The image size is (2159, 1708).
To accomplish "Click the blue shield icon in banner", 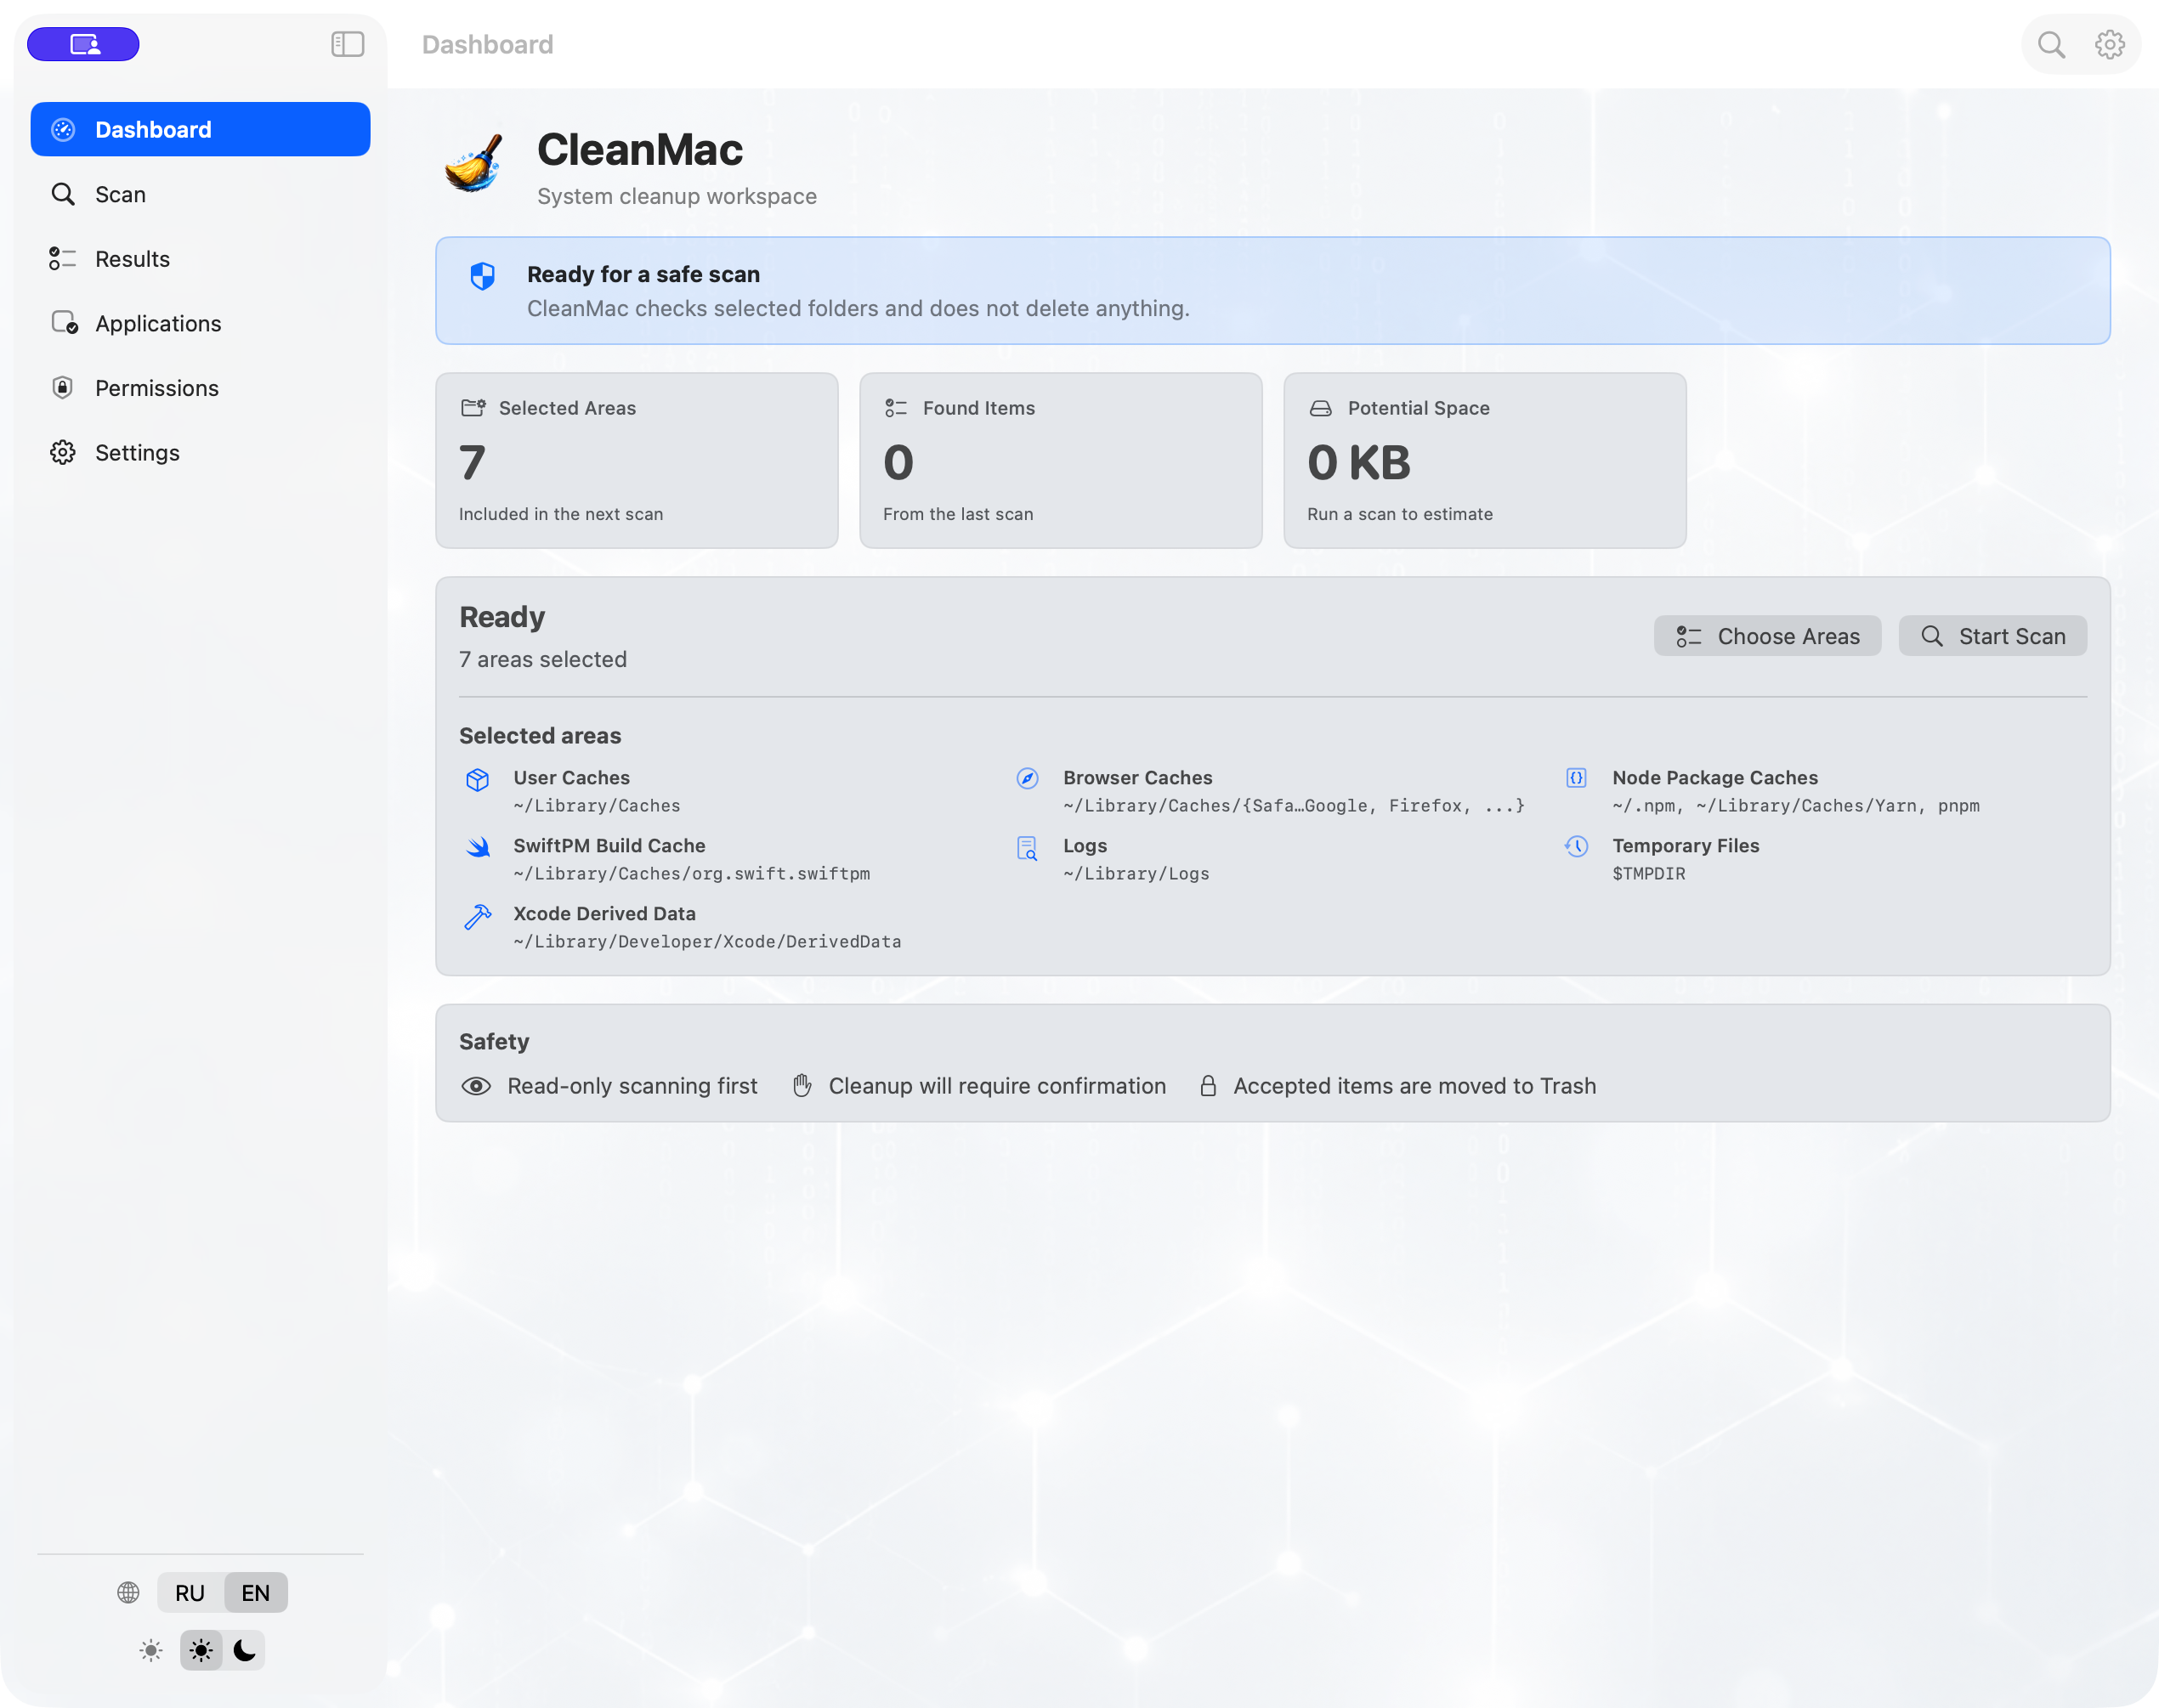I will coord(482,276).
